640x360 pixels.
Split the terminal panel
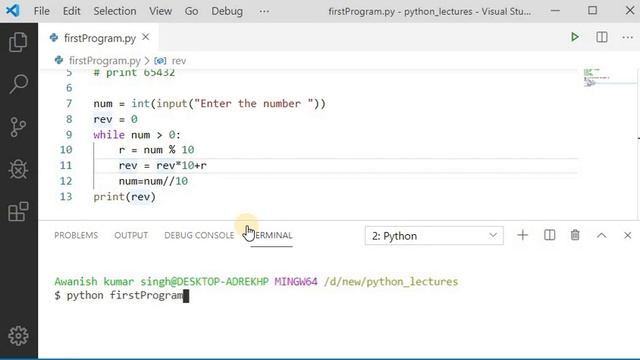549,235
